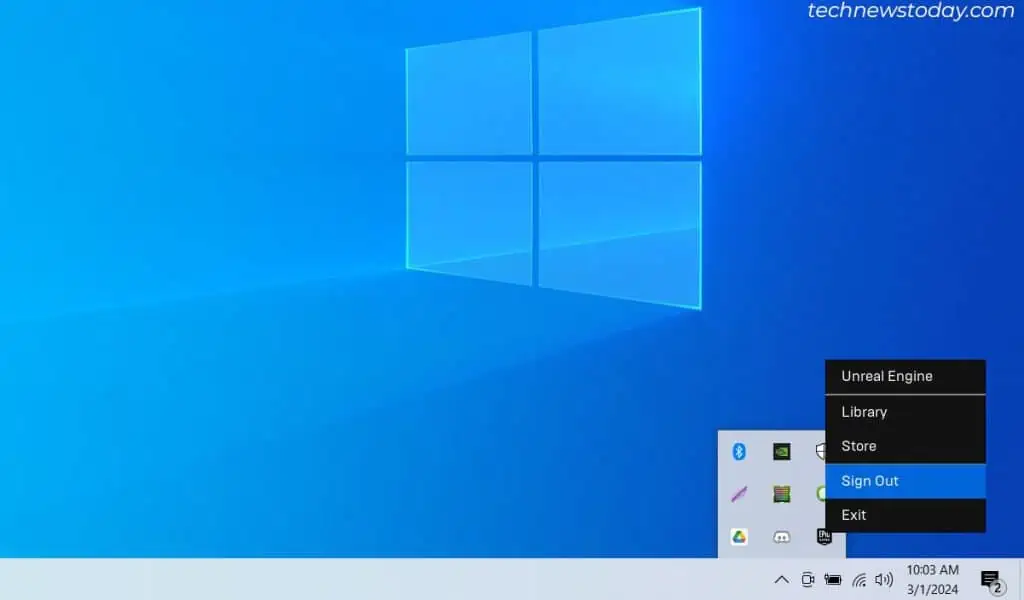Screen dimensions: 1024x600
Task: Open the hardware monitor tray icon
Action: pyautogui.click(x=781, y=494)
